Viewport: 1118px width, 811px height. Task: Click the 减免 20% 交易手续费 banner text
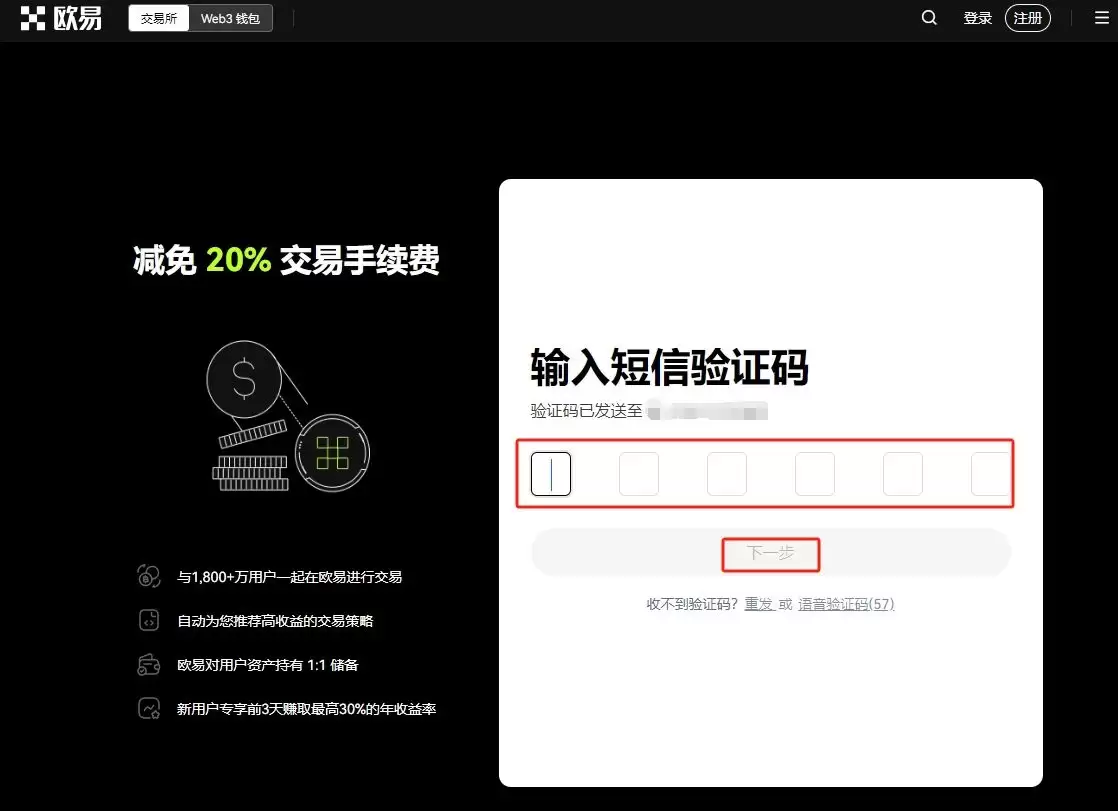coord(283,260)
